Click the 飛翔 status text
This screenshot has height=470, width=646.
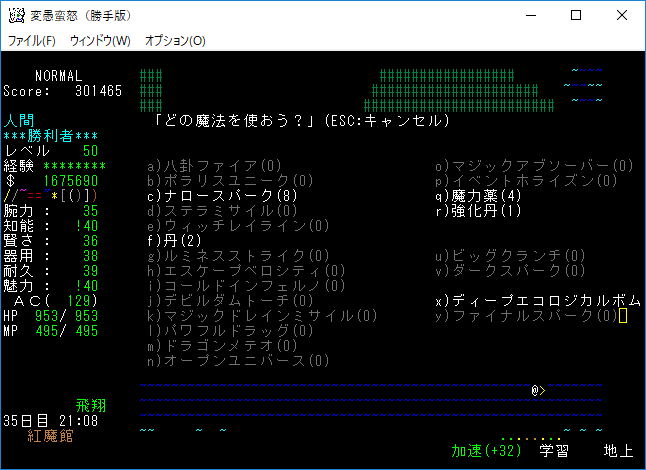pos(90,406)
